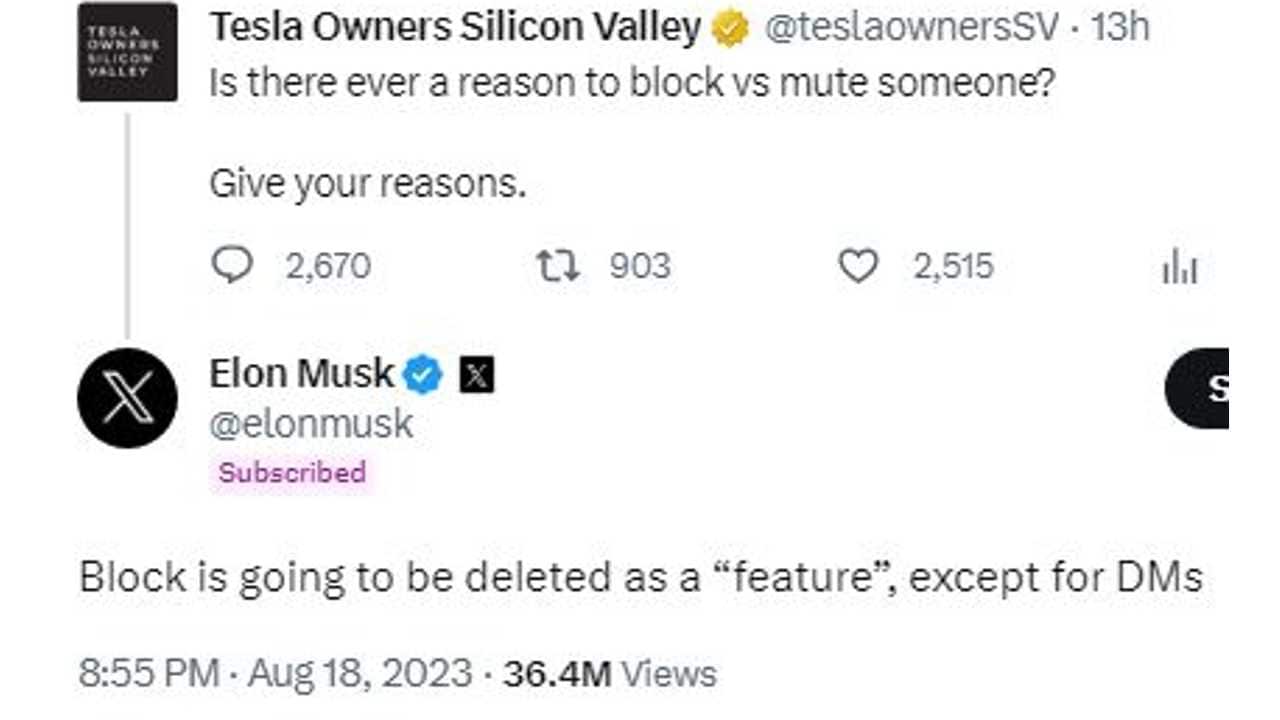Click the "Block is going to be deleted" tweet text

point(640,578)
